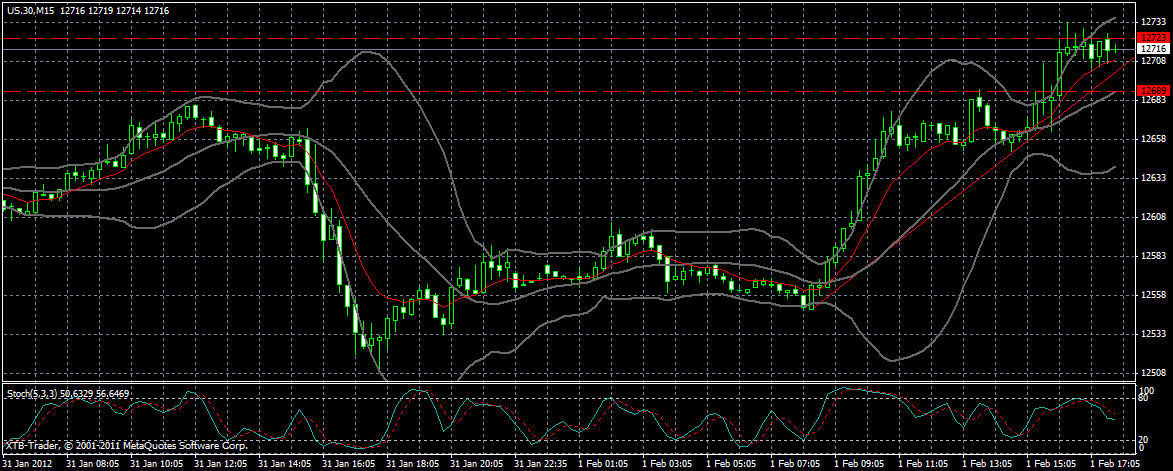Click the 1 Feb 17:05 time label
The height and width of the screenshot is (471, 1173).
click(x=1115, y=464)
